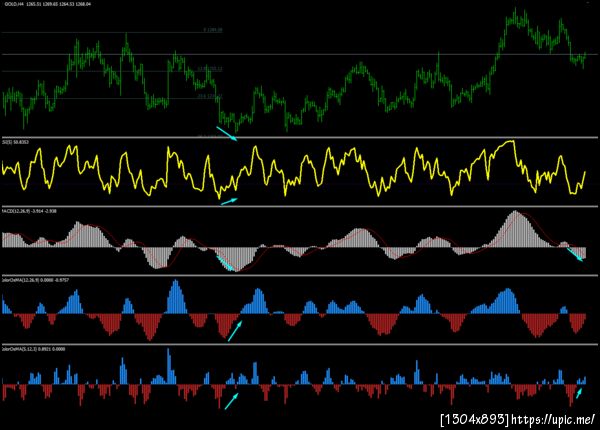Image resolution: width=600 pixels, height=430 pixels.
Task: Click the GOLD H4 chart title text
Action: (x=48, y=4)
